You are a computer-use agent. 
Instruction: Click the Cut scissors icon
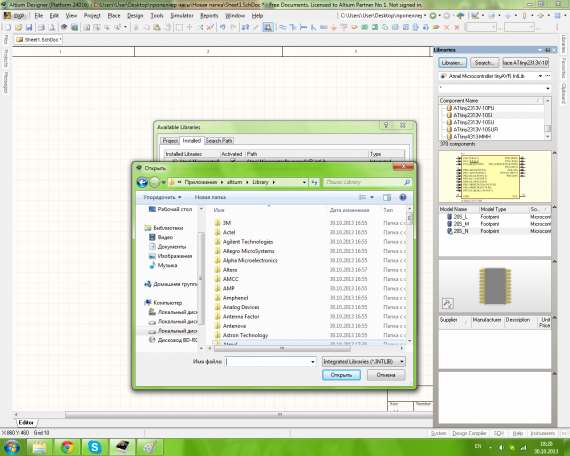click(136, 27)
